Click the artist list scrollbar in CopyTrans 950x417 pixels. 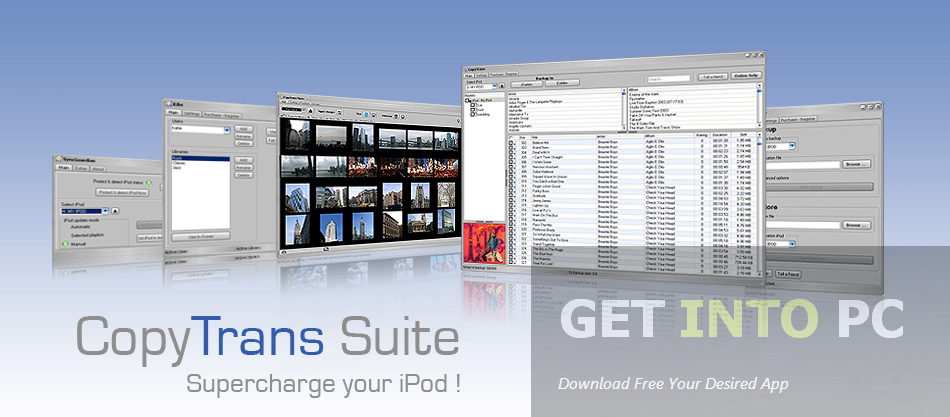tap(624, 109)
